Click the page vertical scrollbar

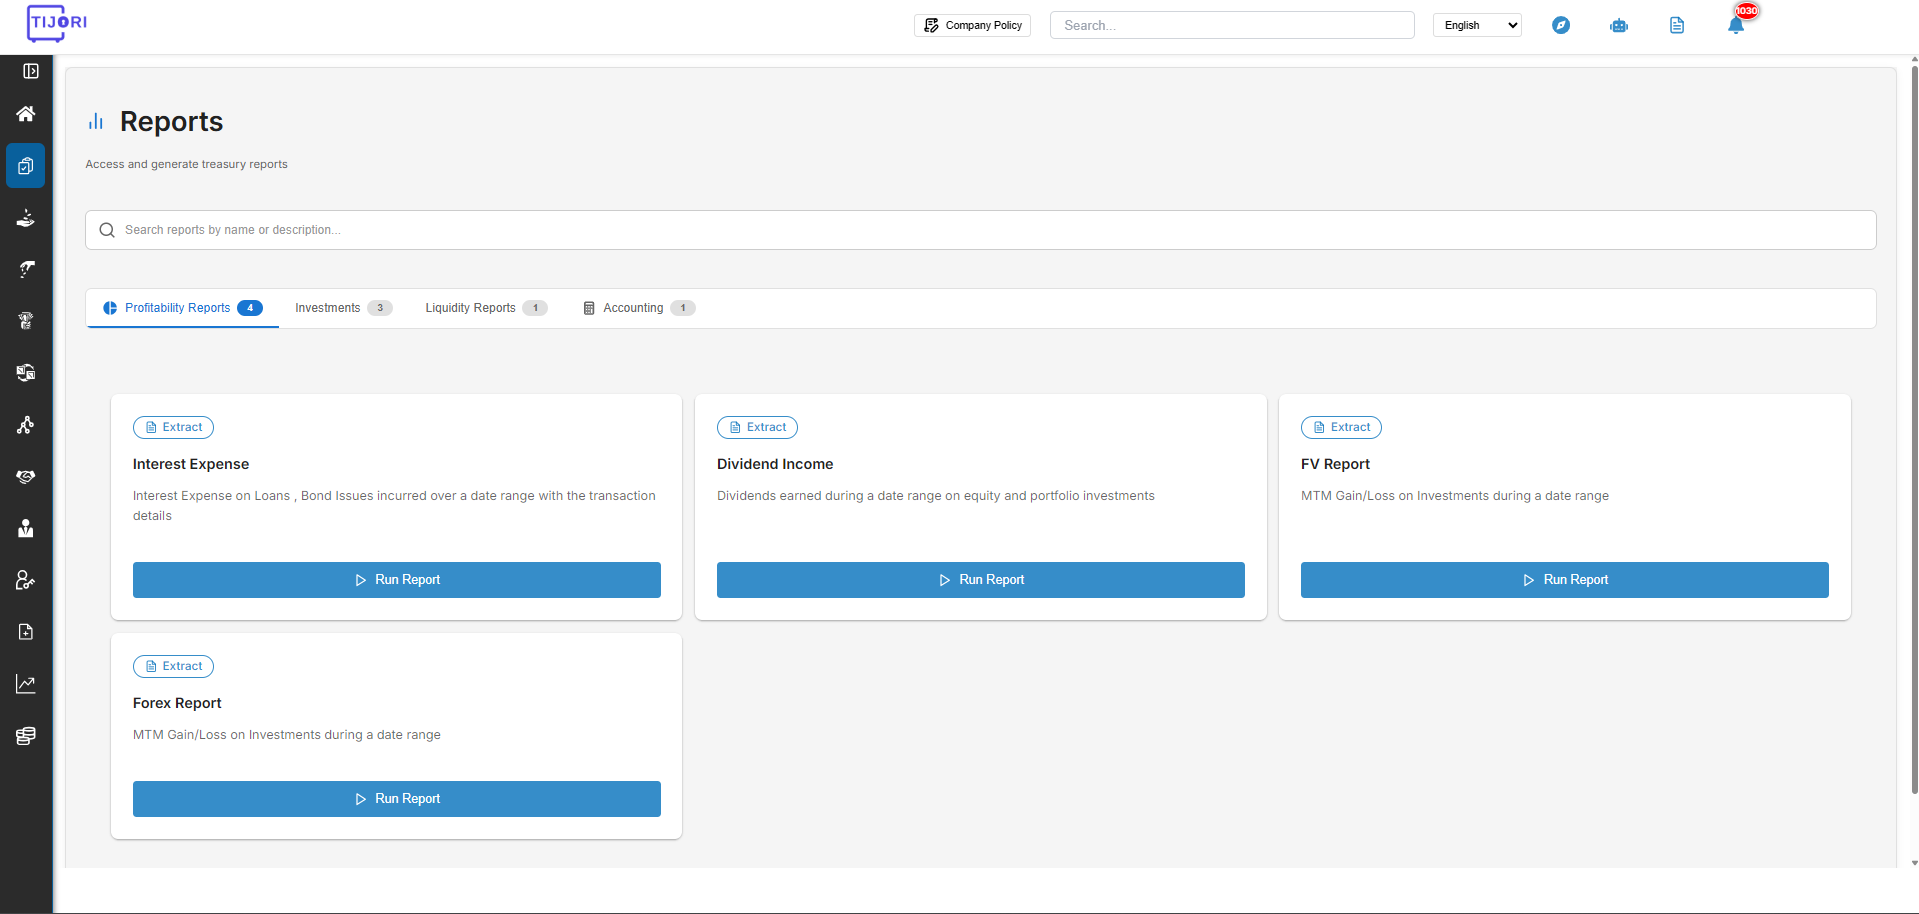coord(1914,430)
